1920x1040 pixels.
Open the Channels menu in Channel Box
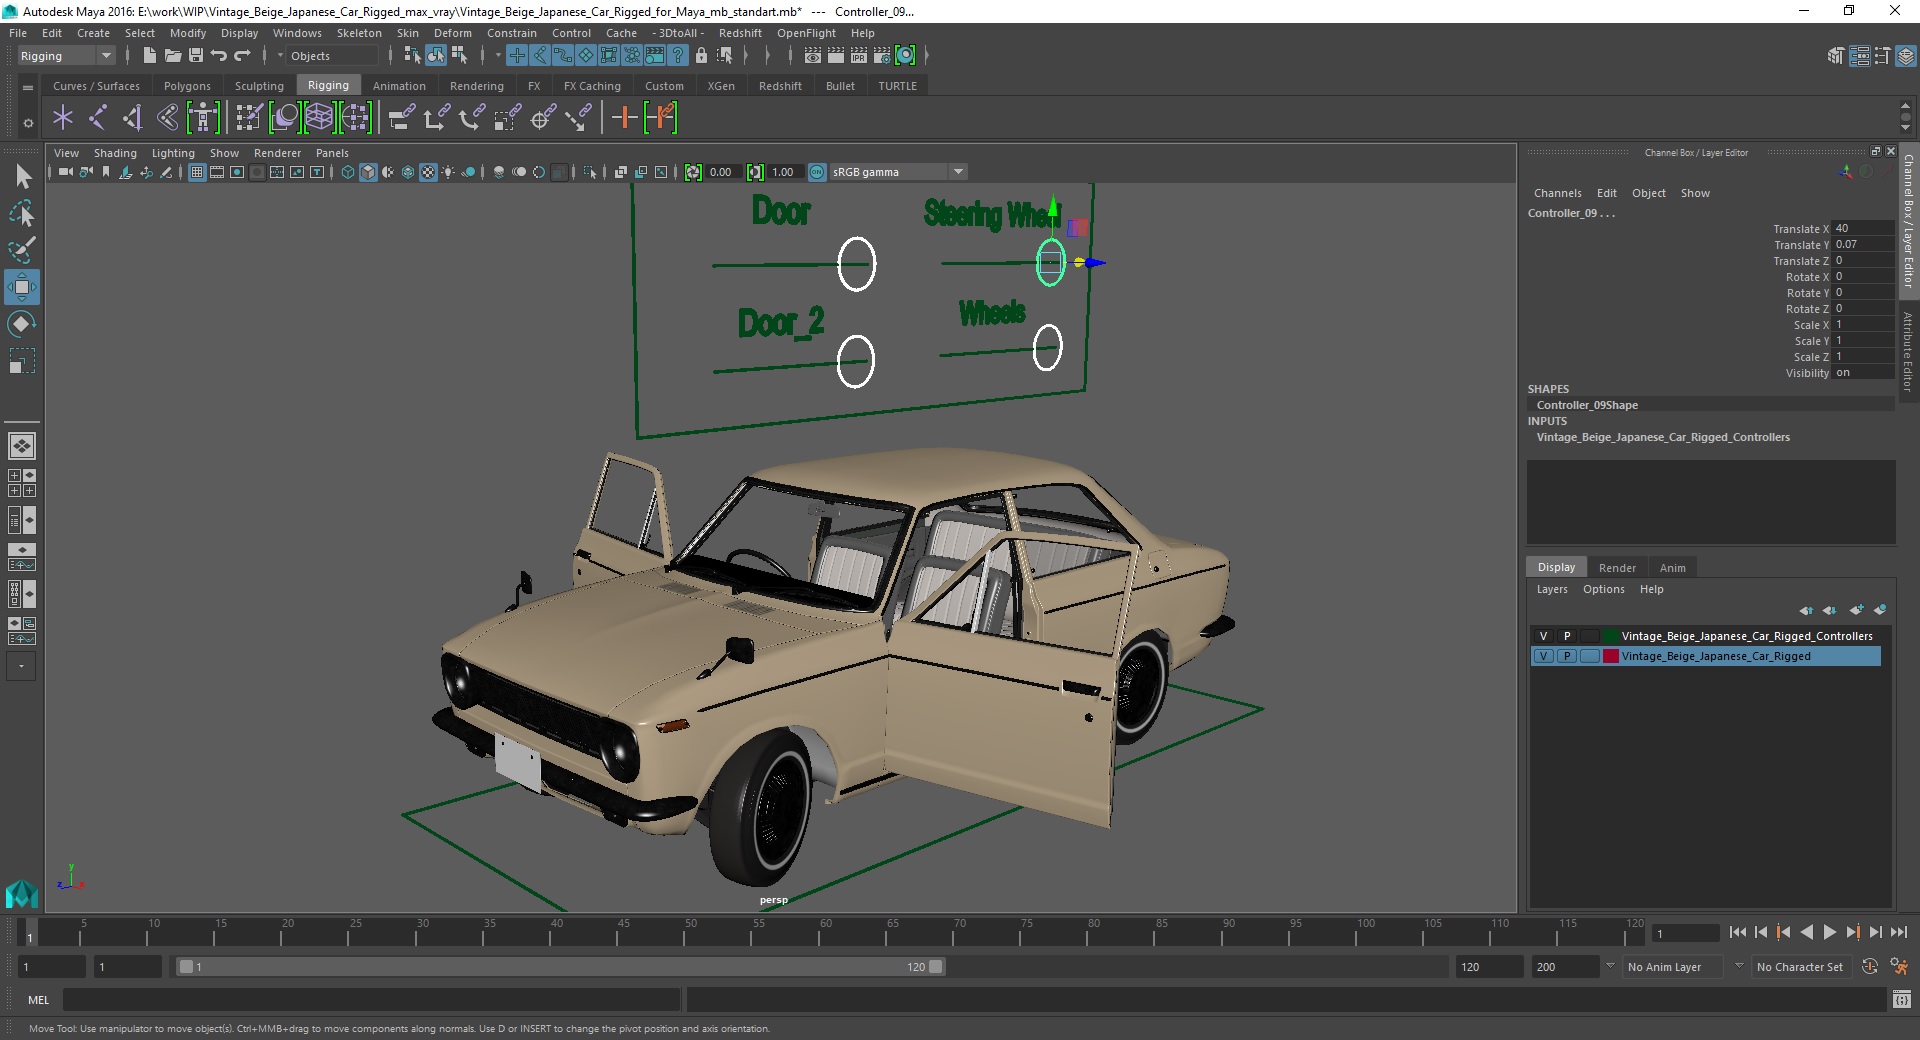(1557, 193)
